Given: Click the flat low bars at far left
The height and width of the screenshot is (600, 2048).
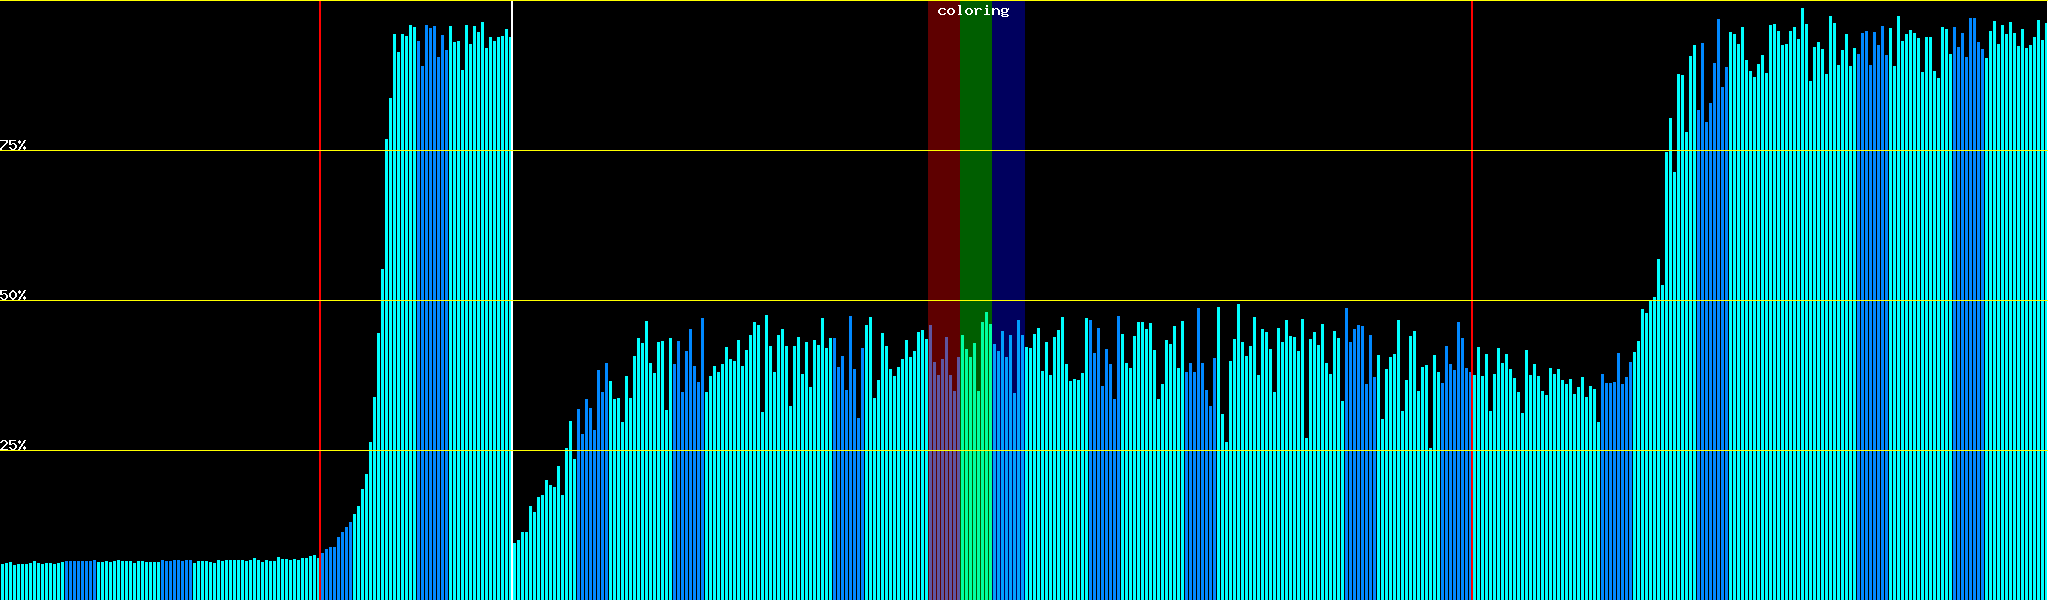Looking at the screenshot, I should click(150, 580).
